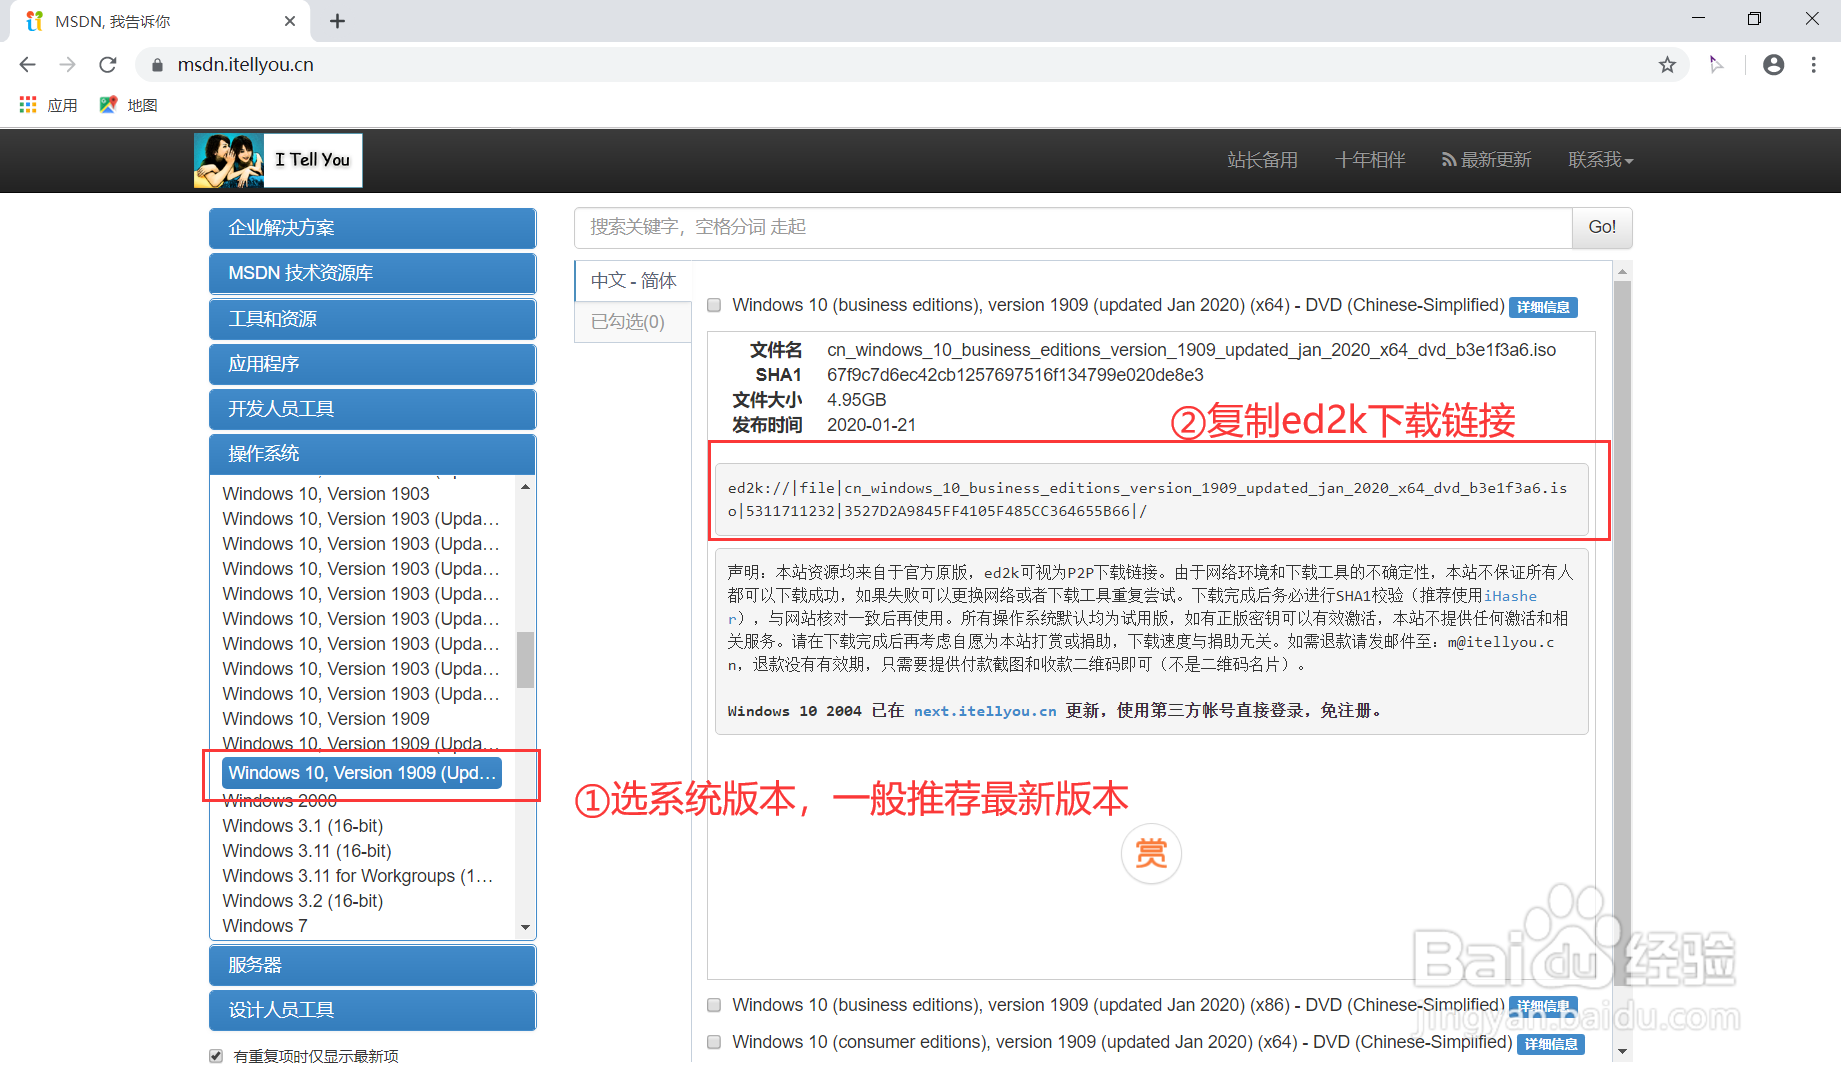Open Chrome three-dot menu
This screenshot has height=1080, width=1841.
pos(1813,65)
